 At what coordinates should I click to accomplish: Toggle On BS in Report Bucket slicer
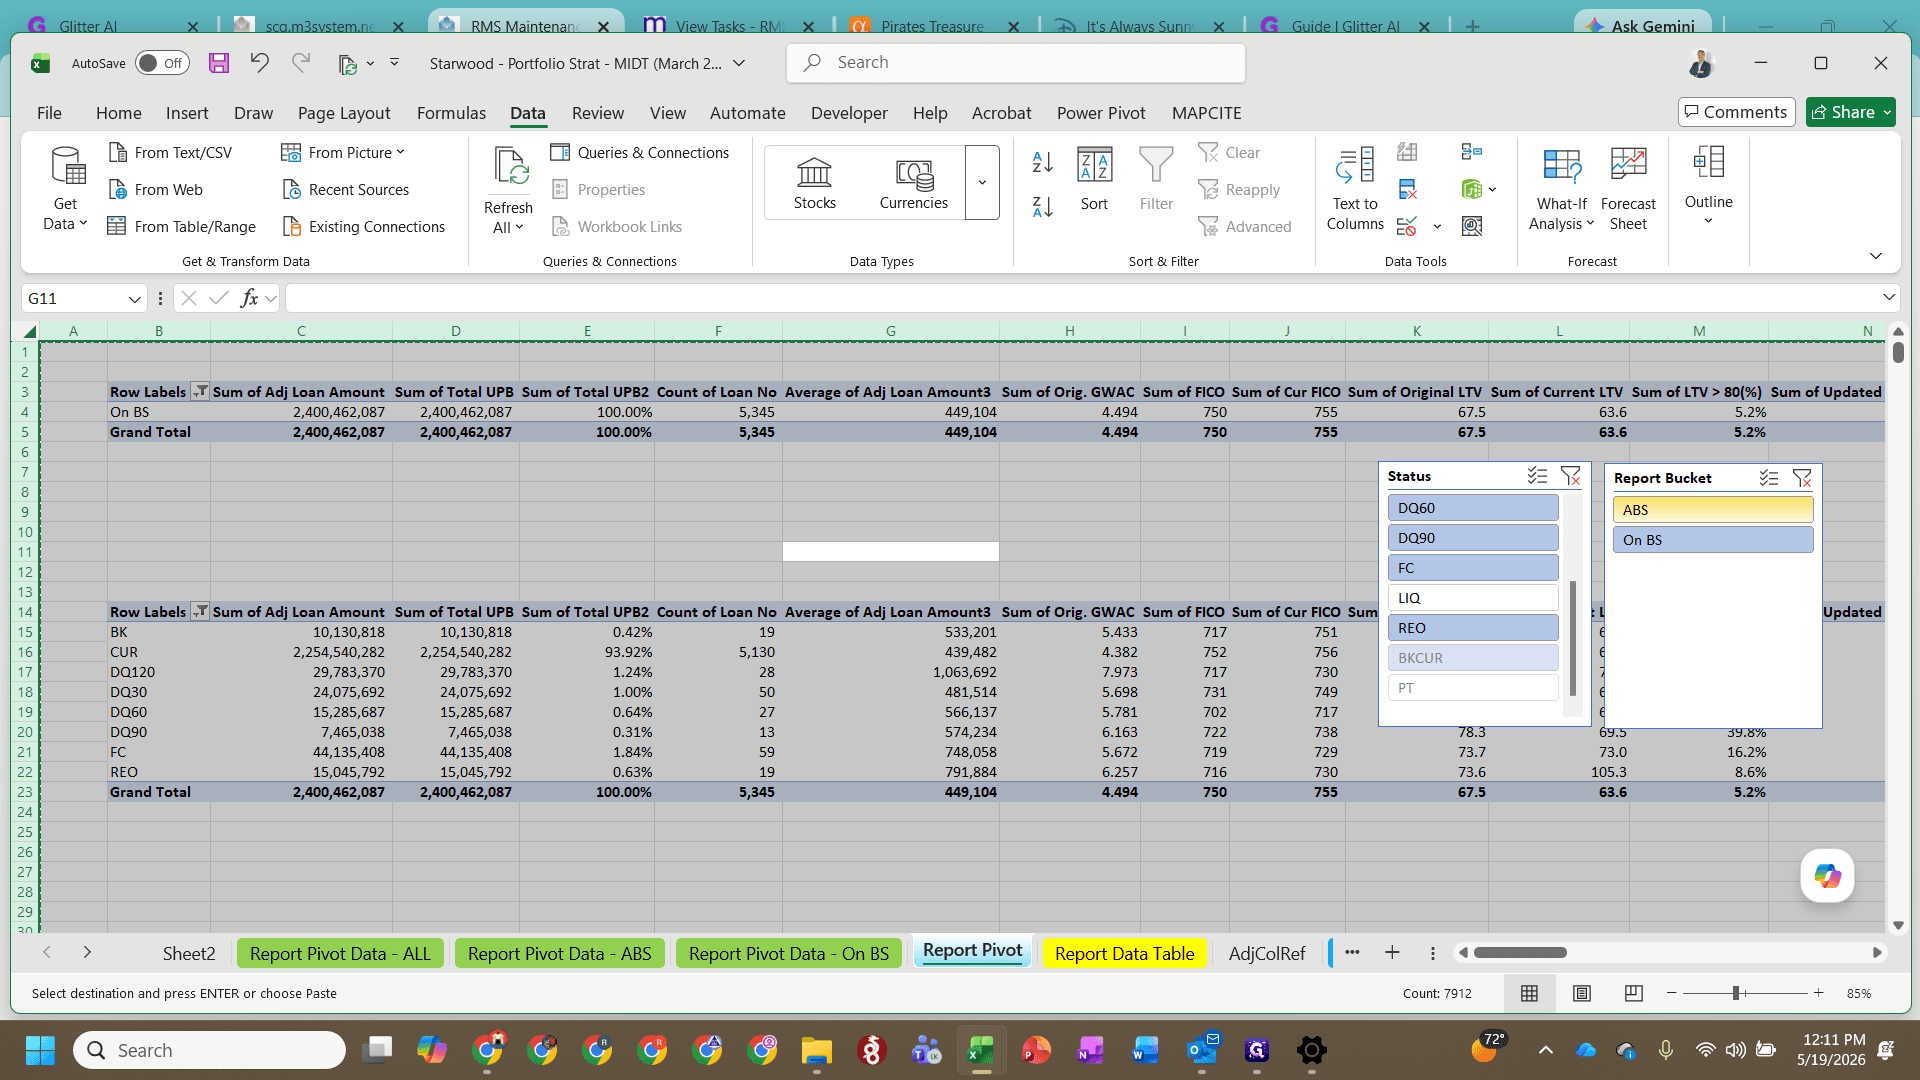click(1712, 540)
